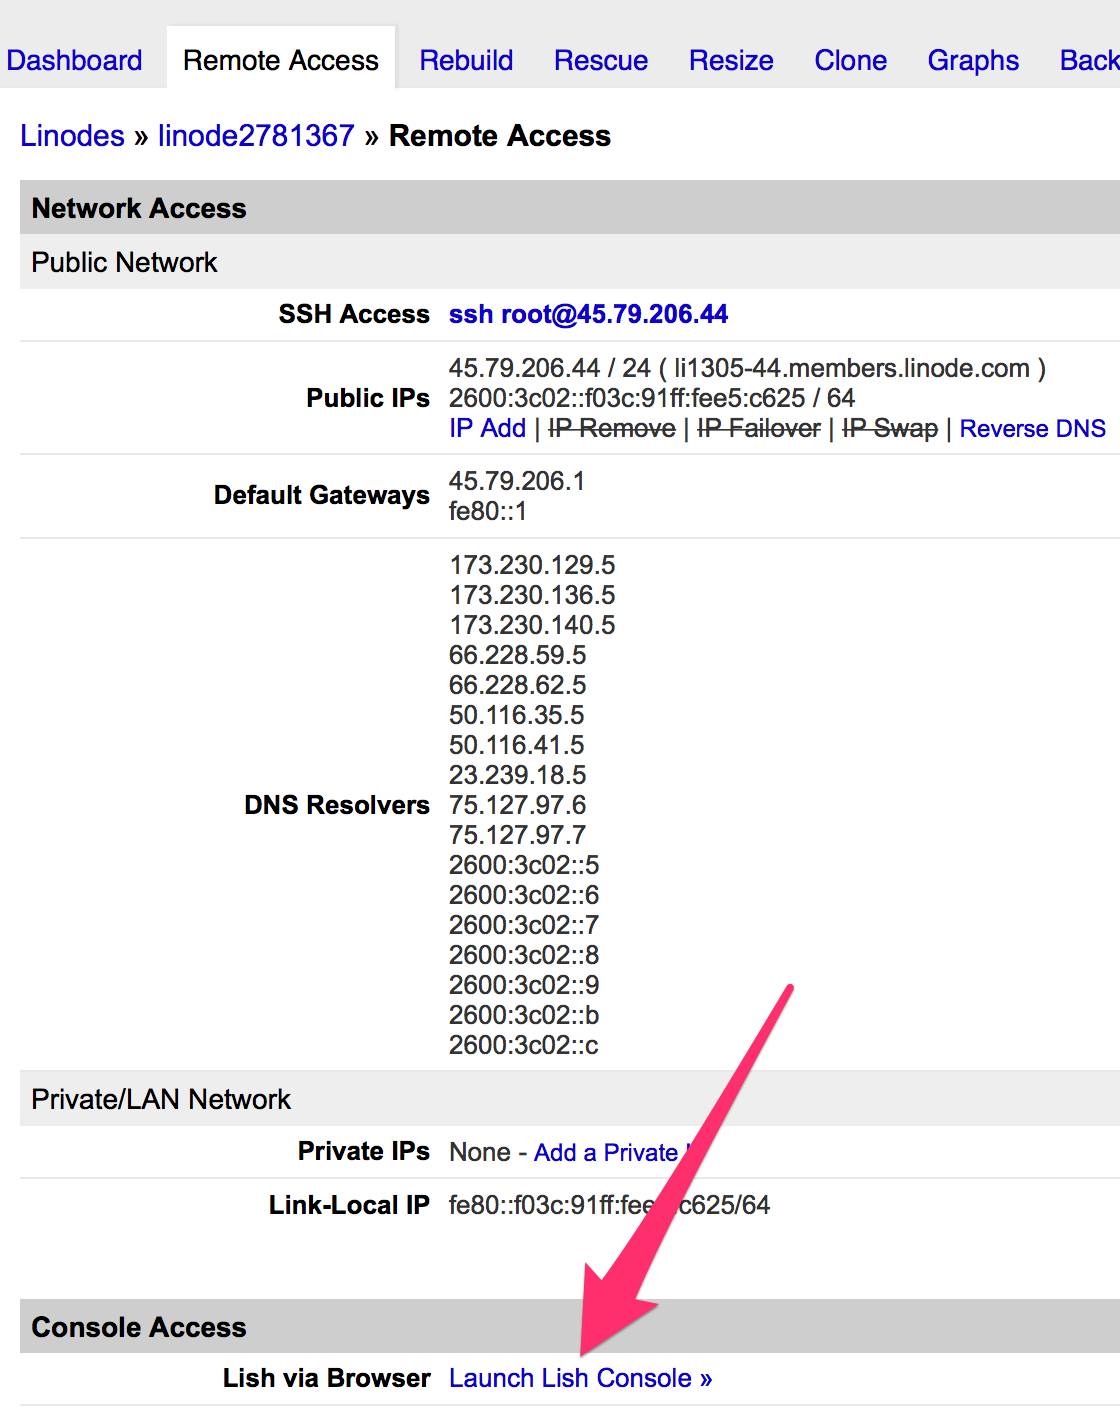Image resolution: width=1120 pixels, height=1424 pixels.
Task: Select the IPv6 address 2600:3c02::f03c:91ff:fee5:c625 / 64
Action: click(x=651, y=398)
